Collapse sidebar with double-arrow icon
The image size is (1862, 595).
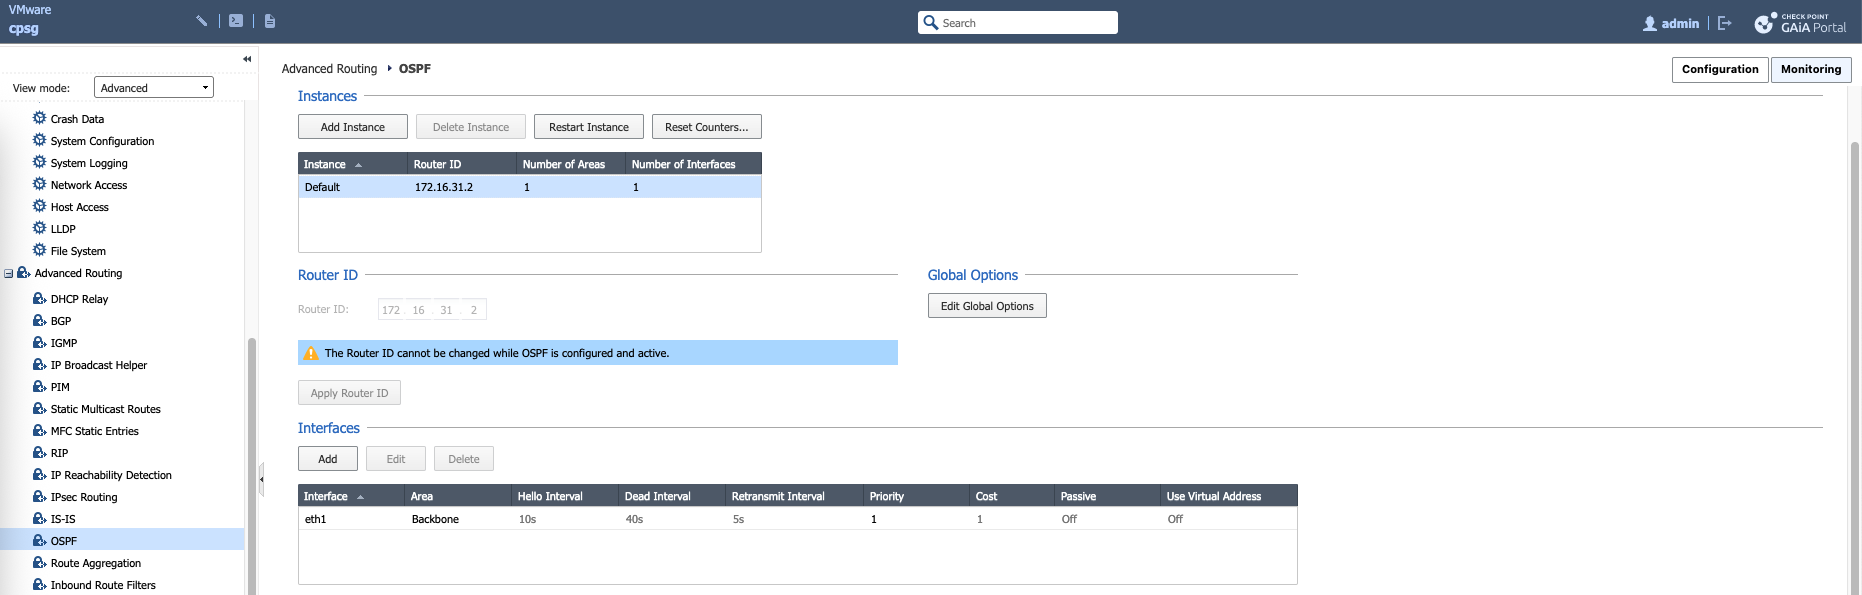point(247,59)
